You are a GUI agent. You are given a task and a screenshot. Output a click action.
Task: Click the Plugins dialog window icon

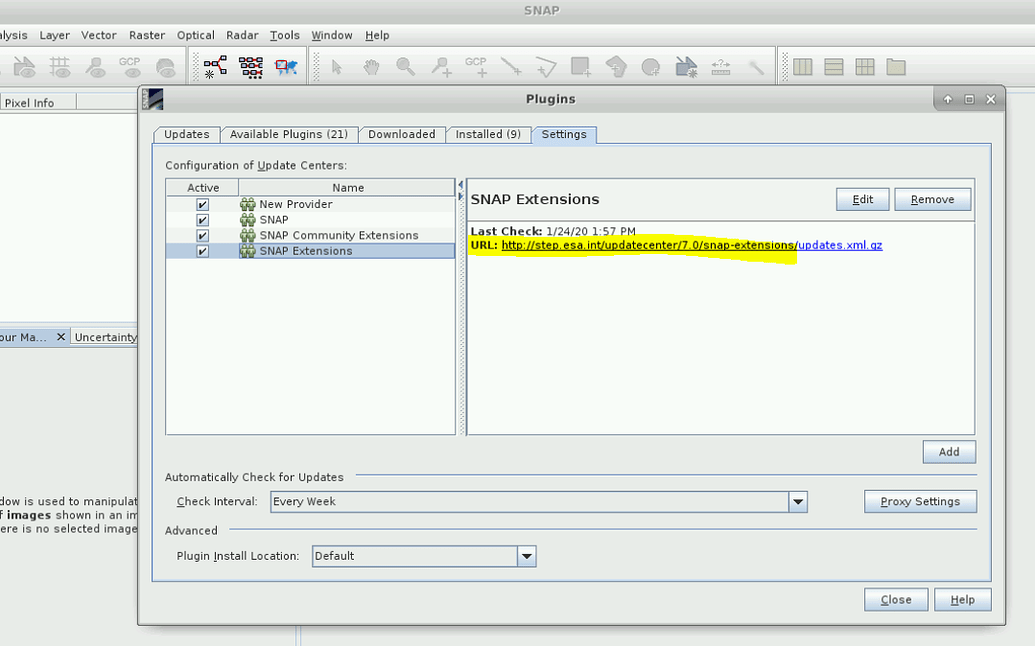click(153, 99)
